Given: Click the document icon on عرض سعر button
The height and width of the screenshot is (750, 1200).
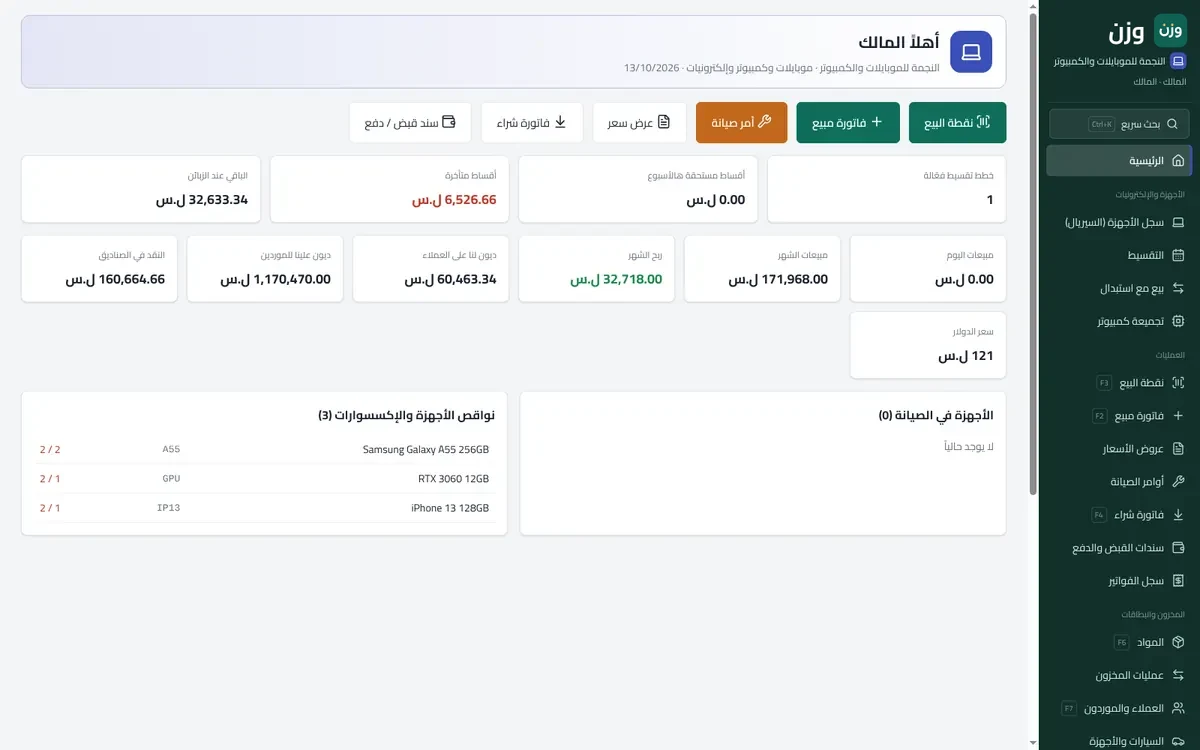Looking at the screenshot, I should (x=664, y=122).
